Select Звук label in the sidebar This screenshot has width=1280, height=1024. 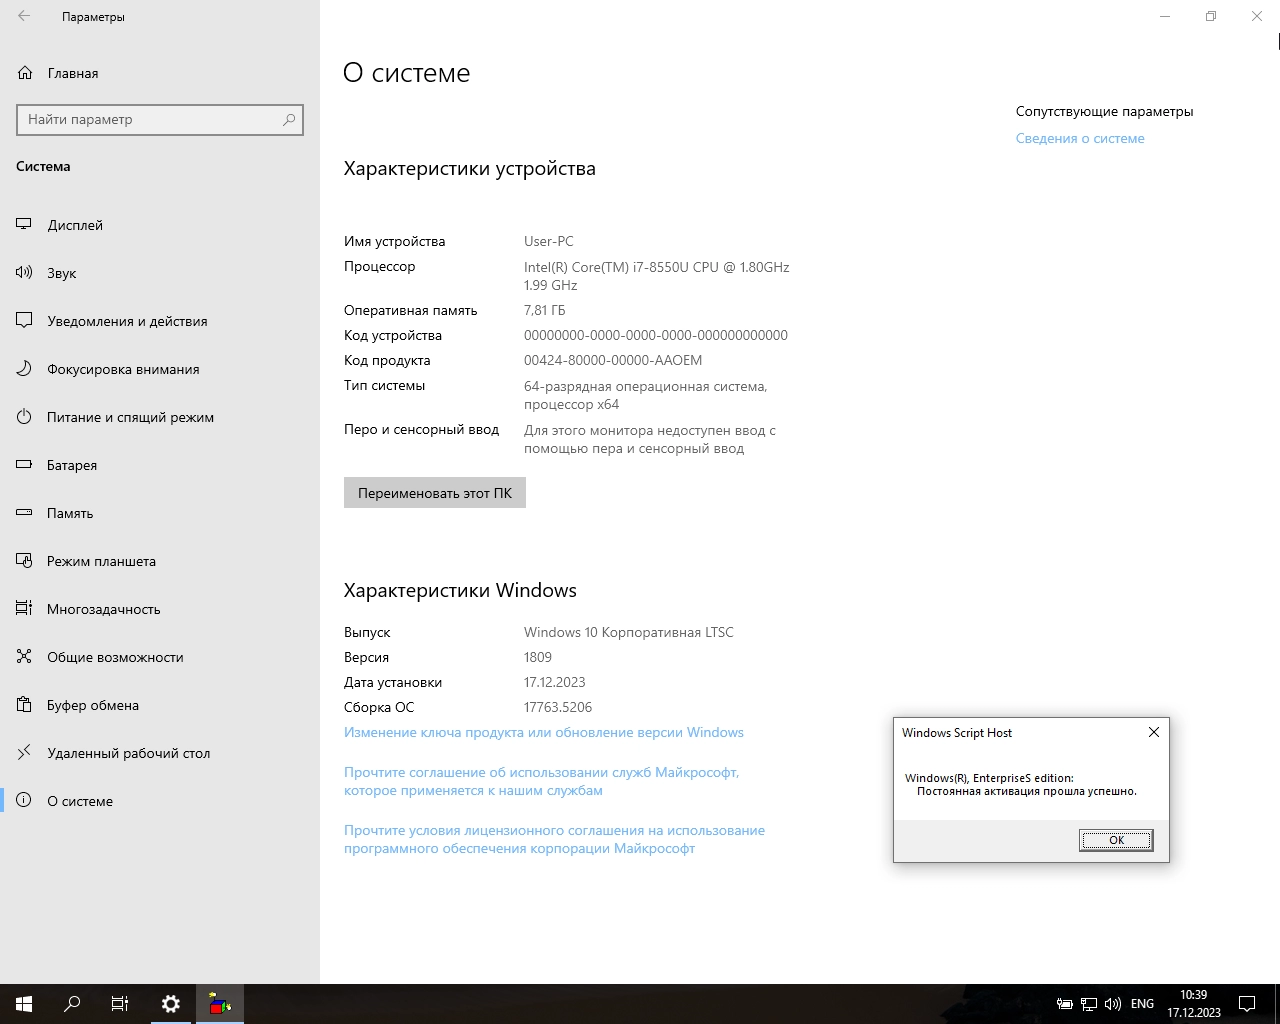pos(62,273)
